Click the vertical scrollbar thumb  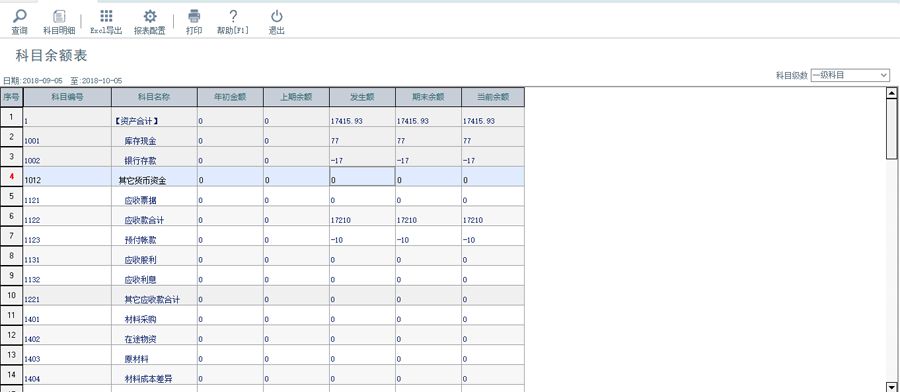(x=891, y=128)
